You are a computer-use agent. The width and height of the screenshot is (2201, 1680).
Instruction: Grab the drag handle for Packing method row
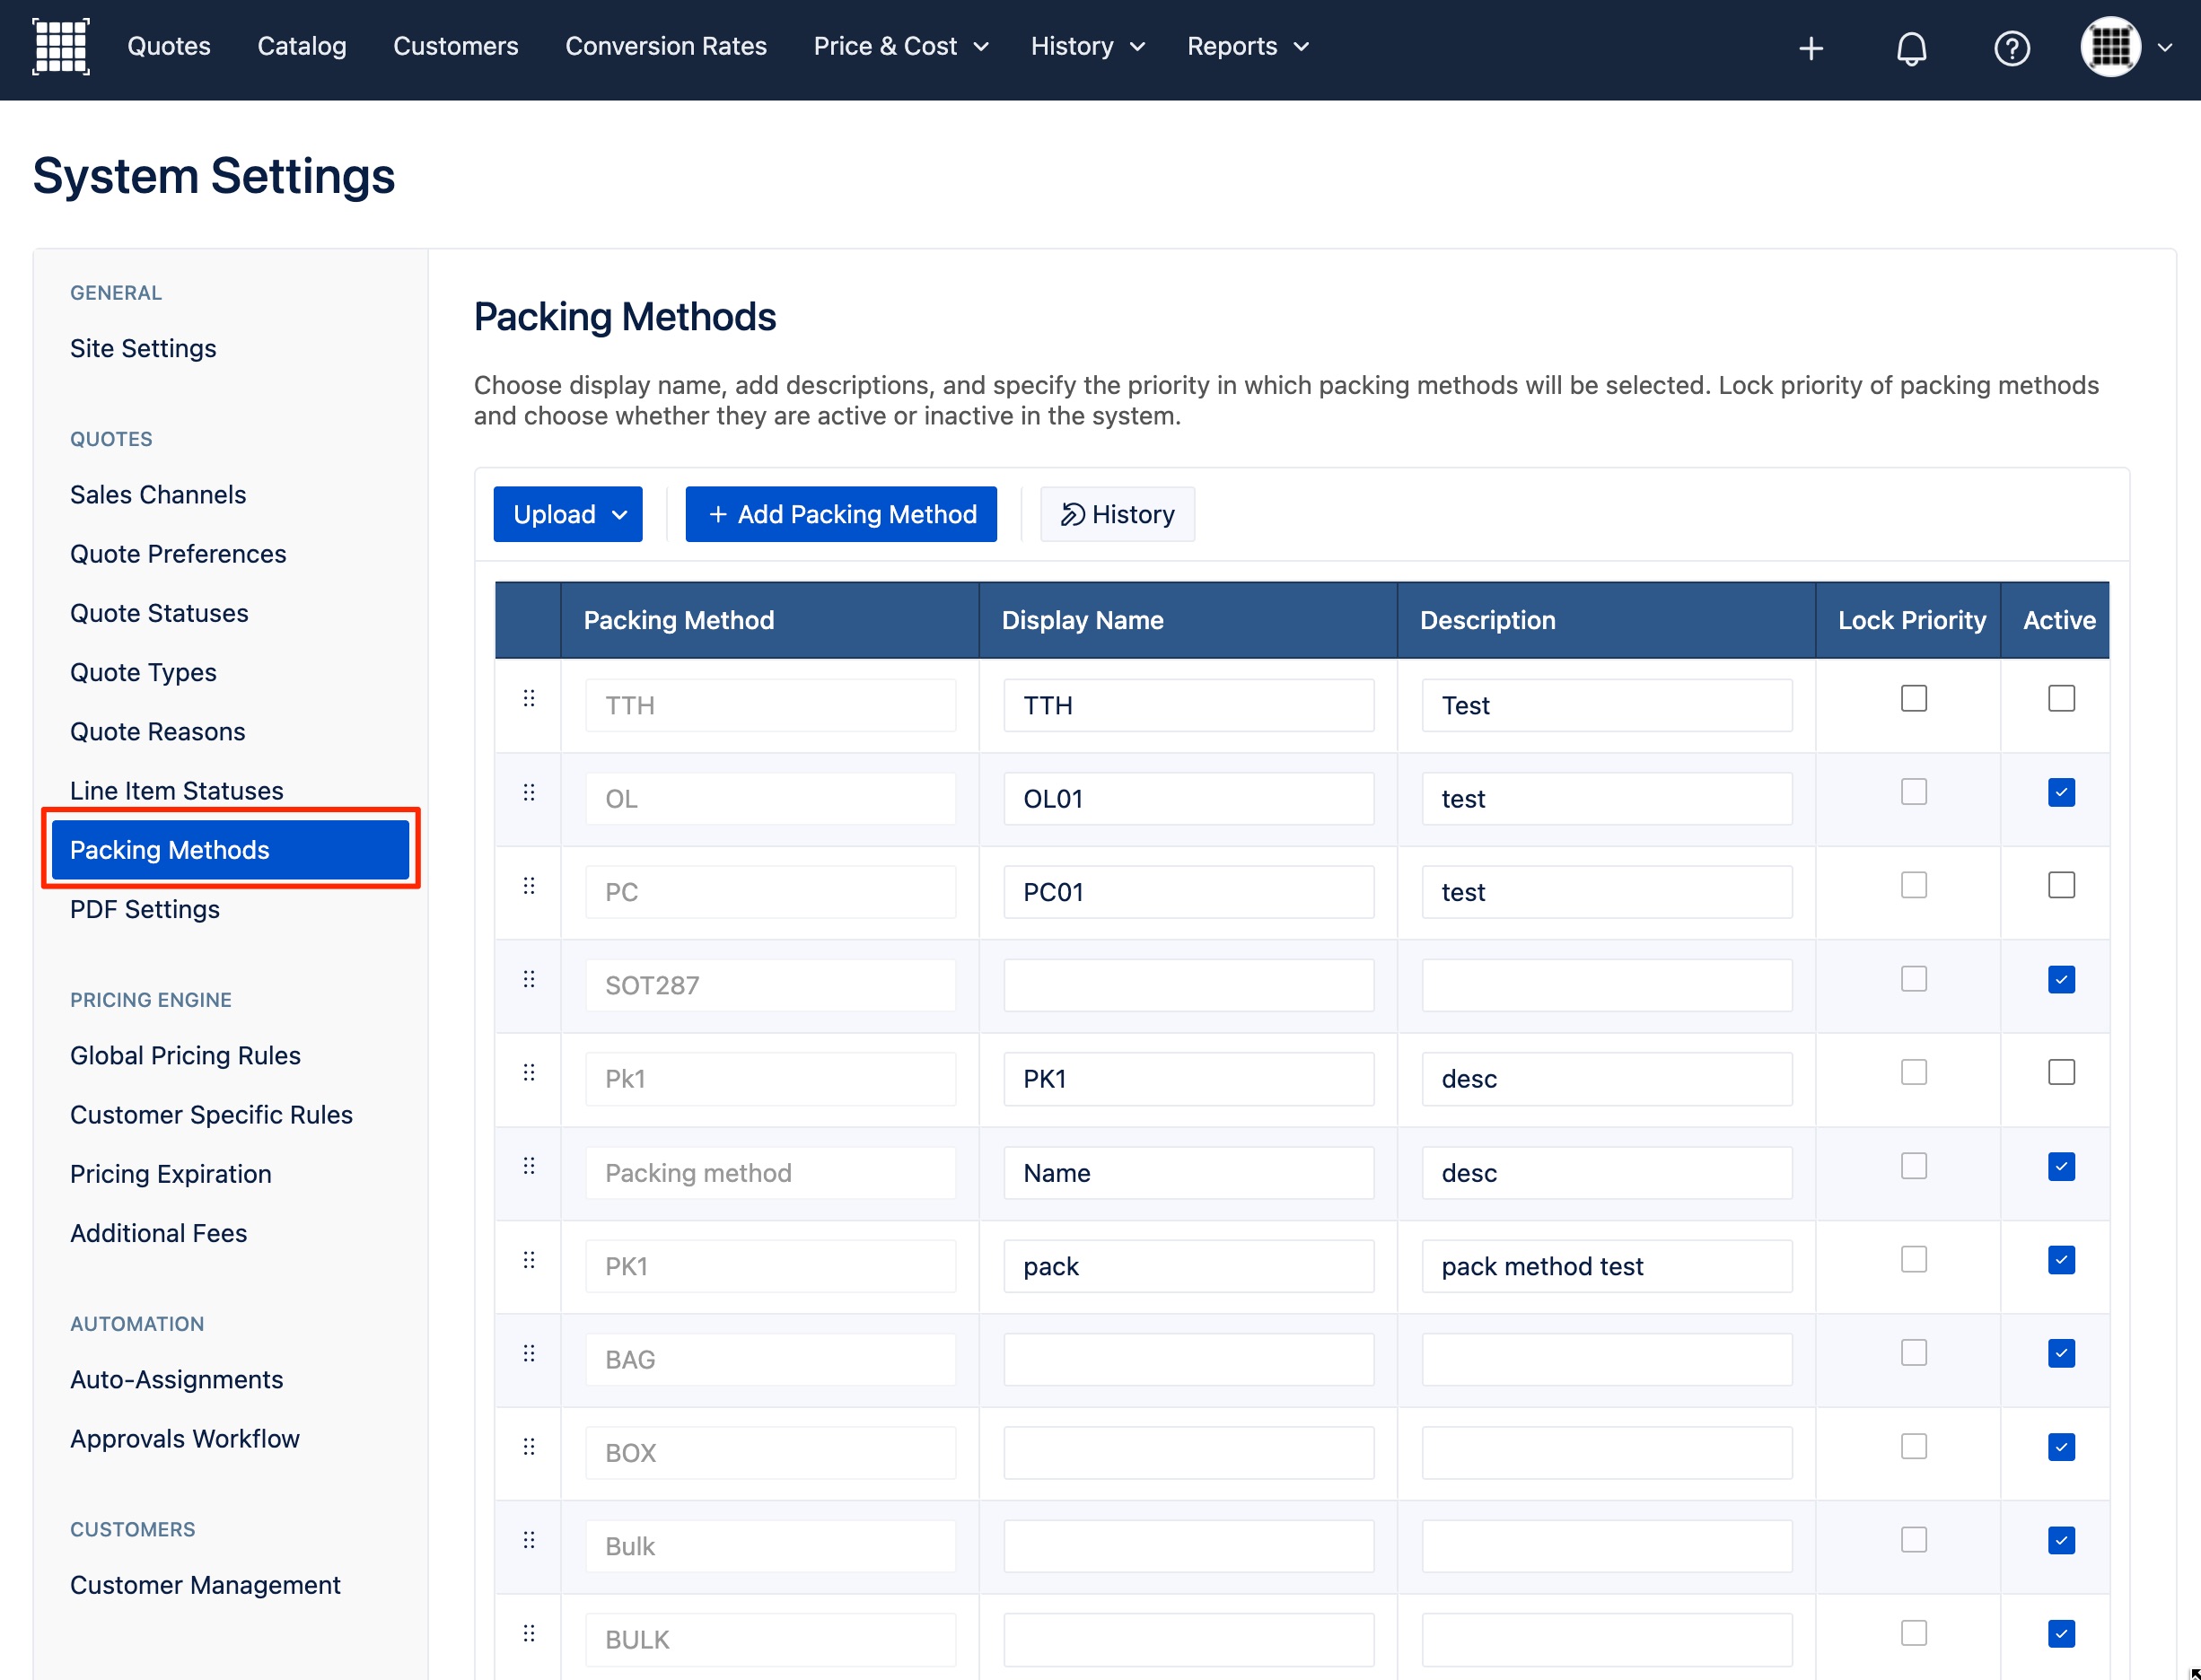click(529, 1166)
